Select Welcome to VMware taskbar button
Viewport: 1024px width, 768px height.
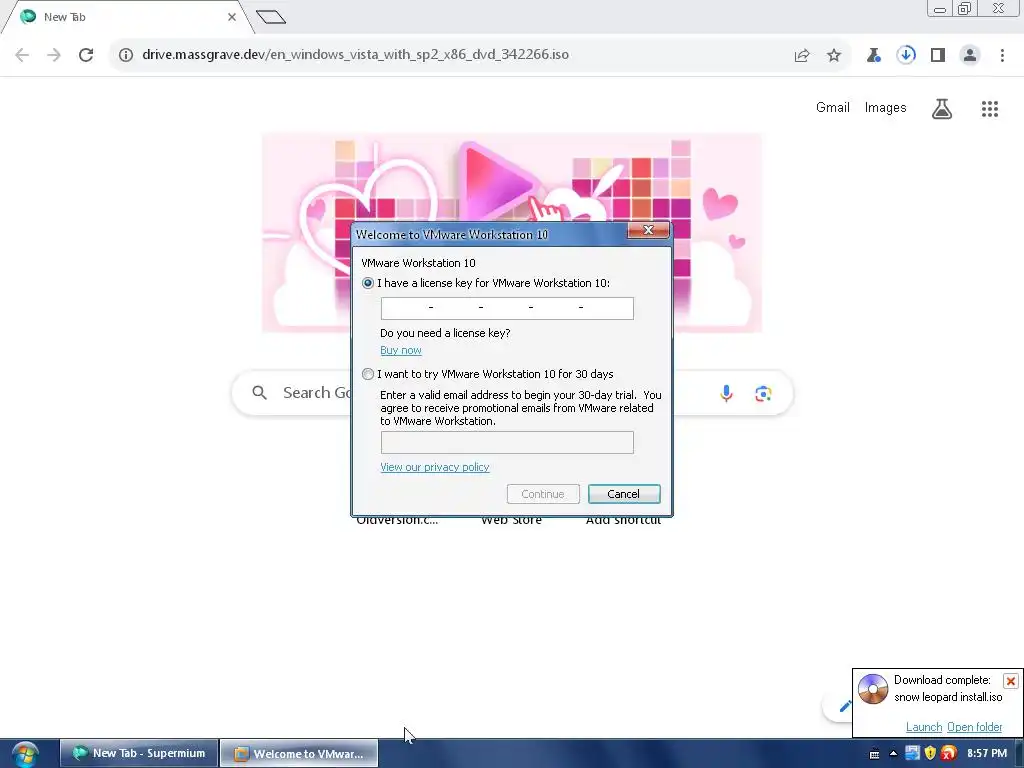(x=299, y=754)
